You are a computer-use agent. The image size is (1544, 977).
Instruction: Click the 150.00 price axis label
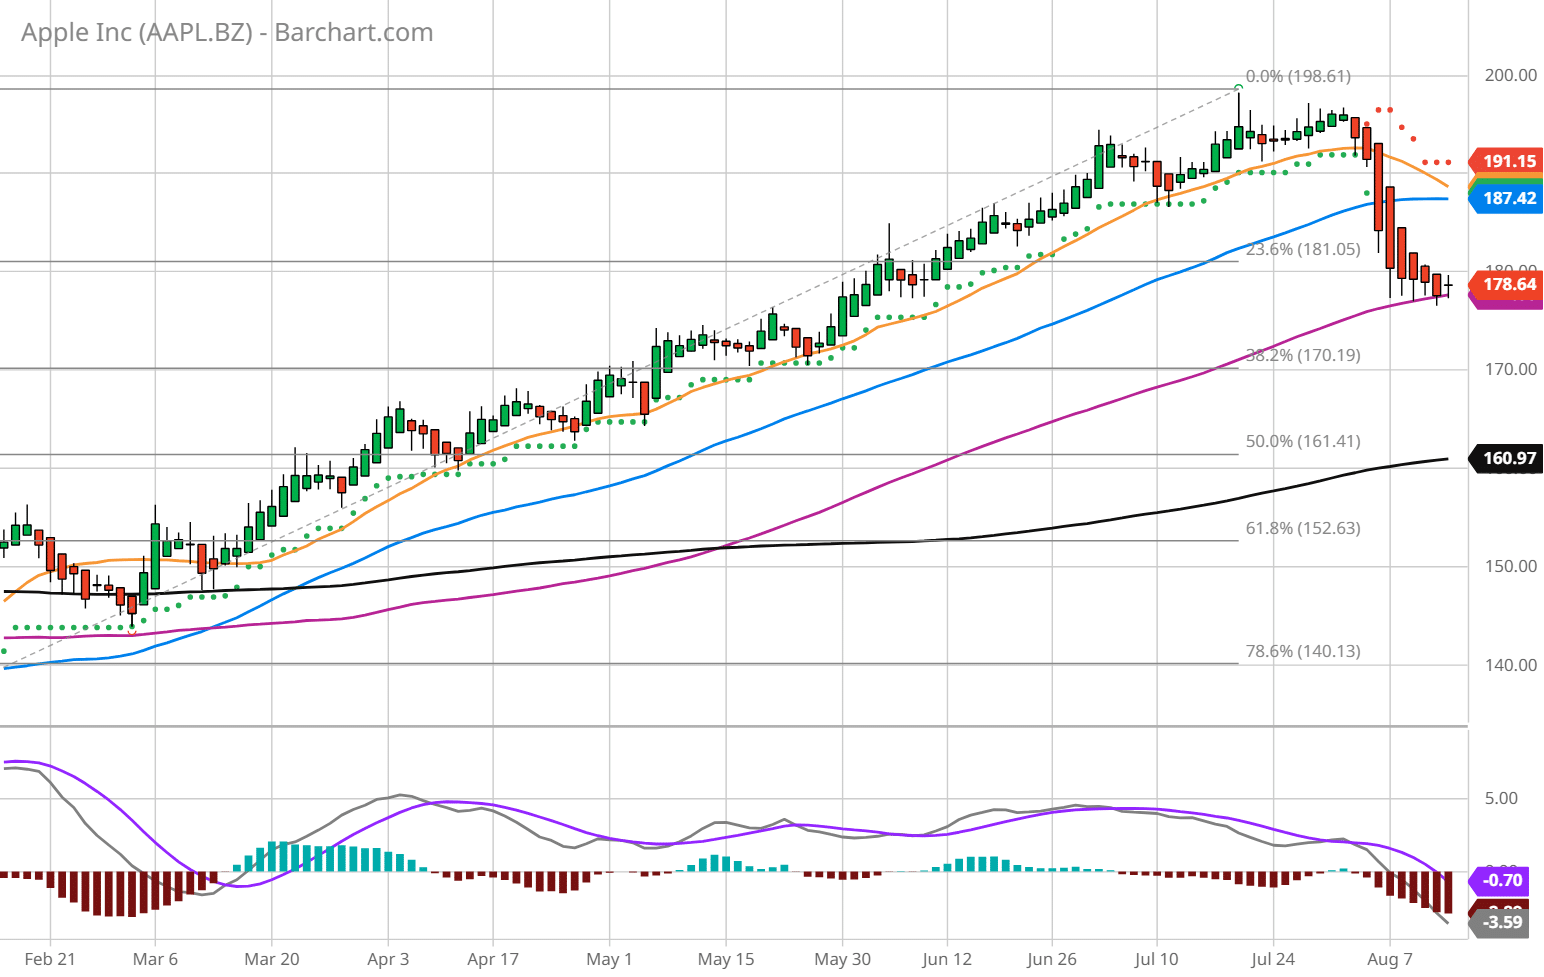pos(1511,566)
